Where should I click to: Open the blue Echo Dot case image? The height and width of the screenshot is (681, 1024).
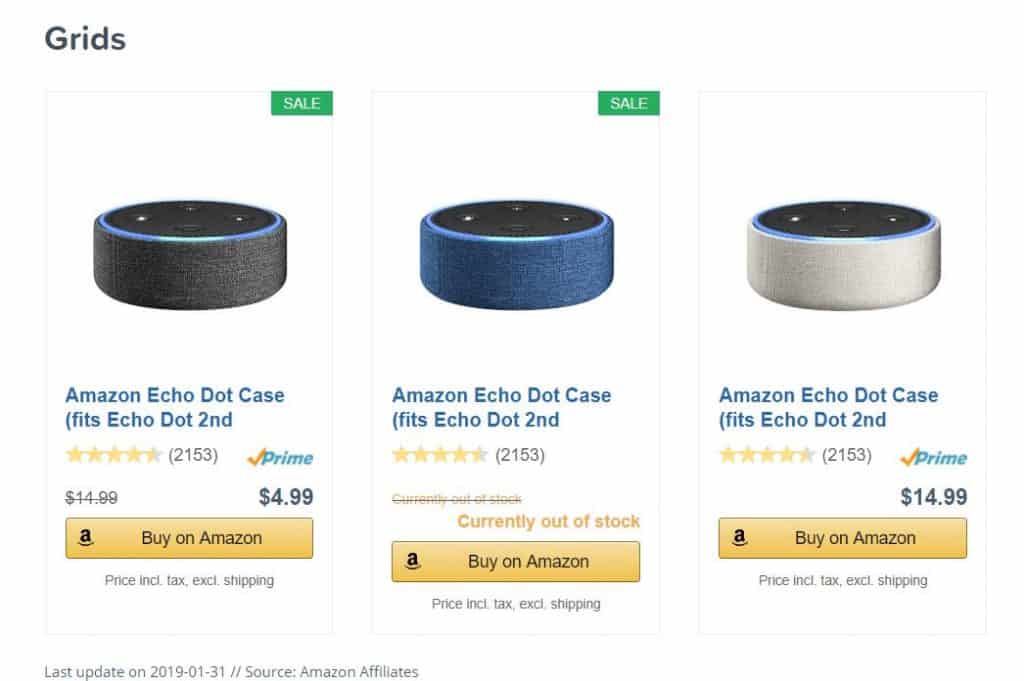(516, 255)
